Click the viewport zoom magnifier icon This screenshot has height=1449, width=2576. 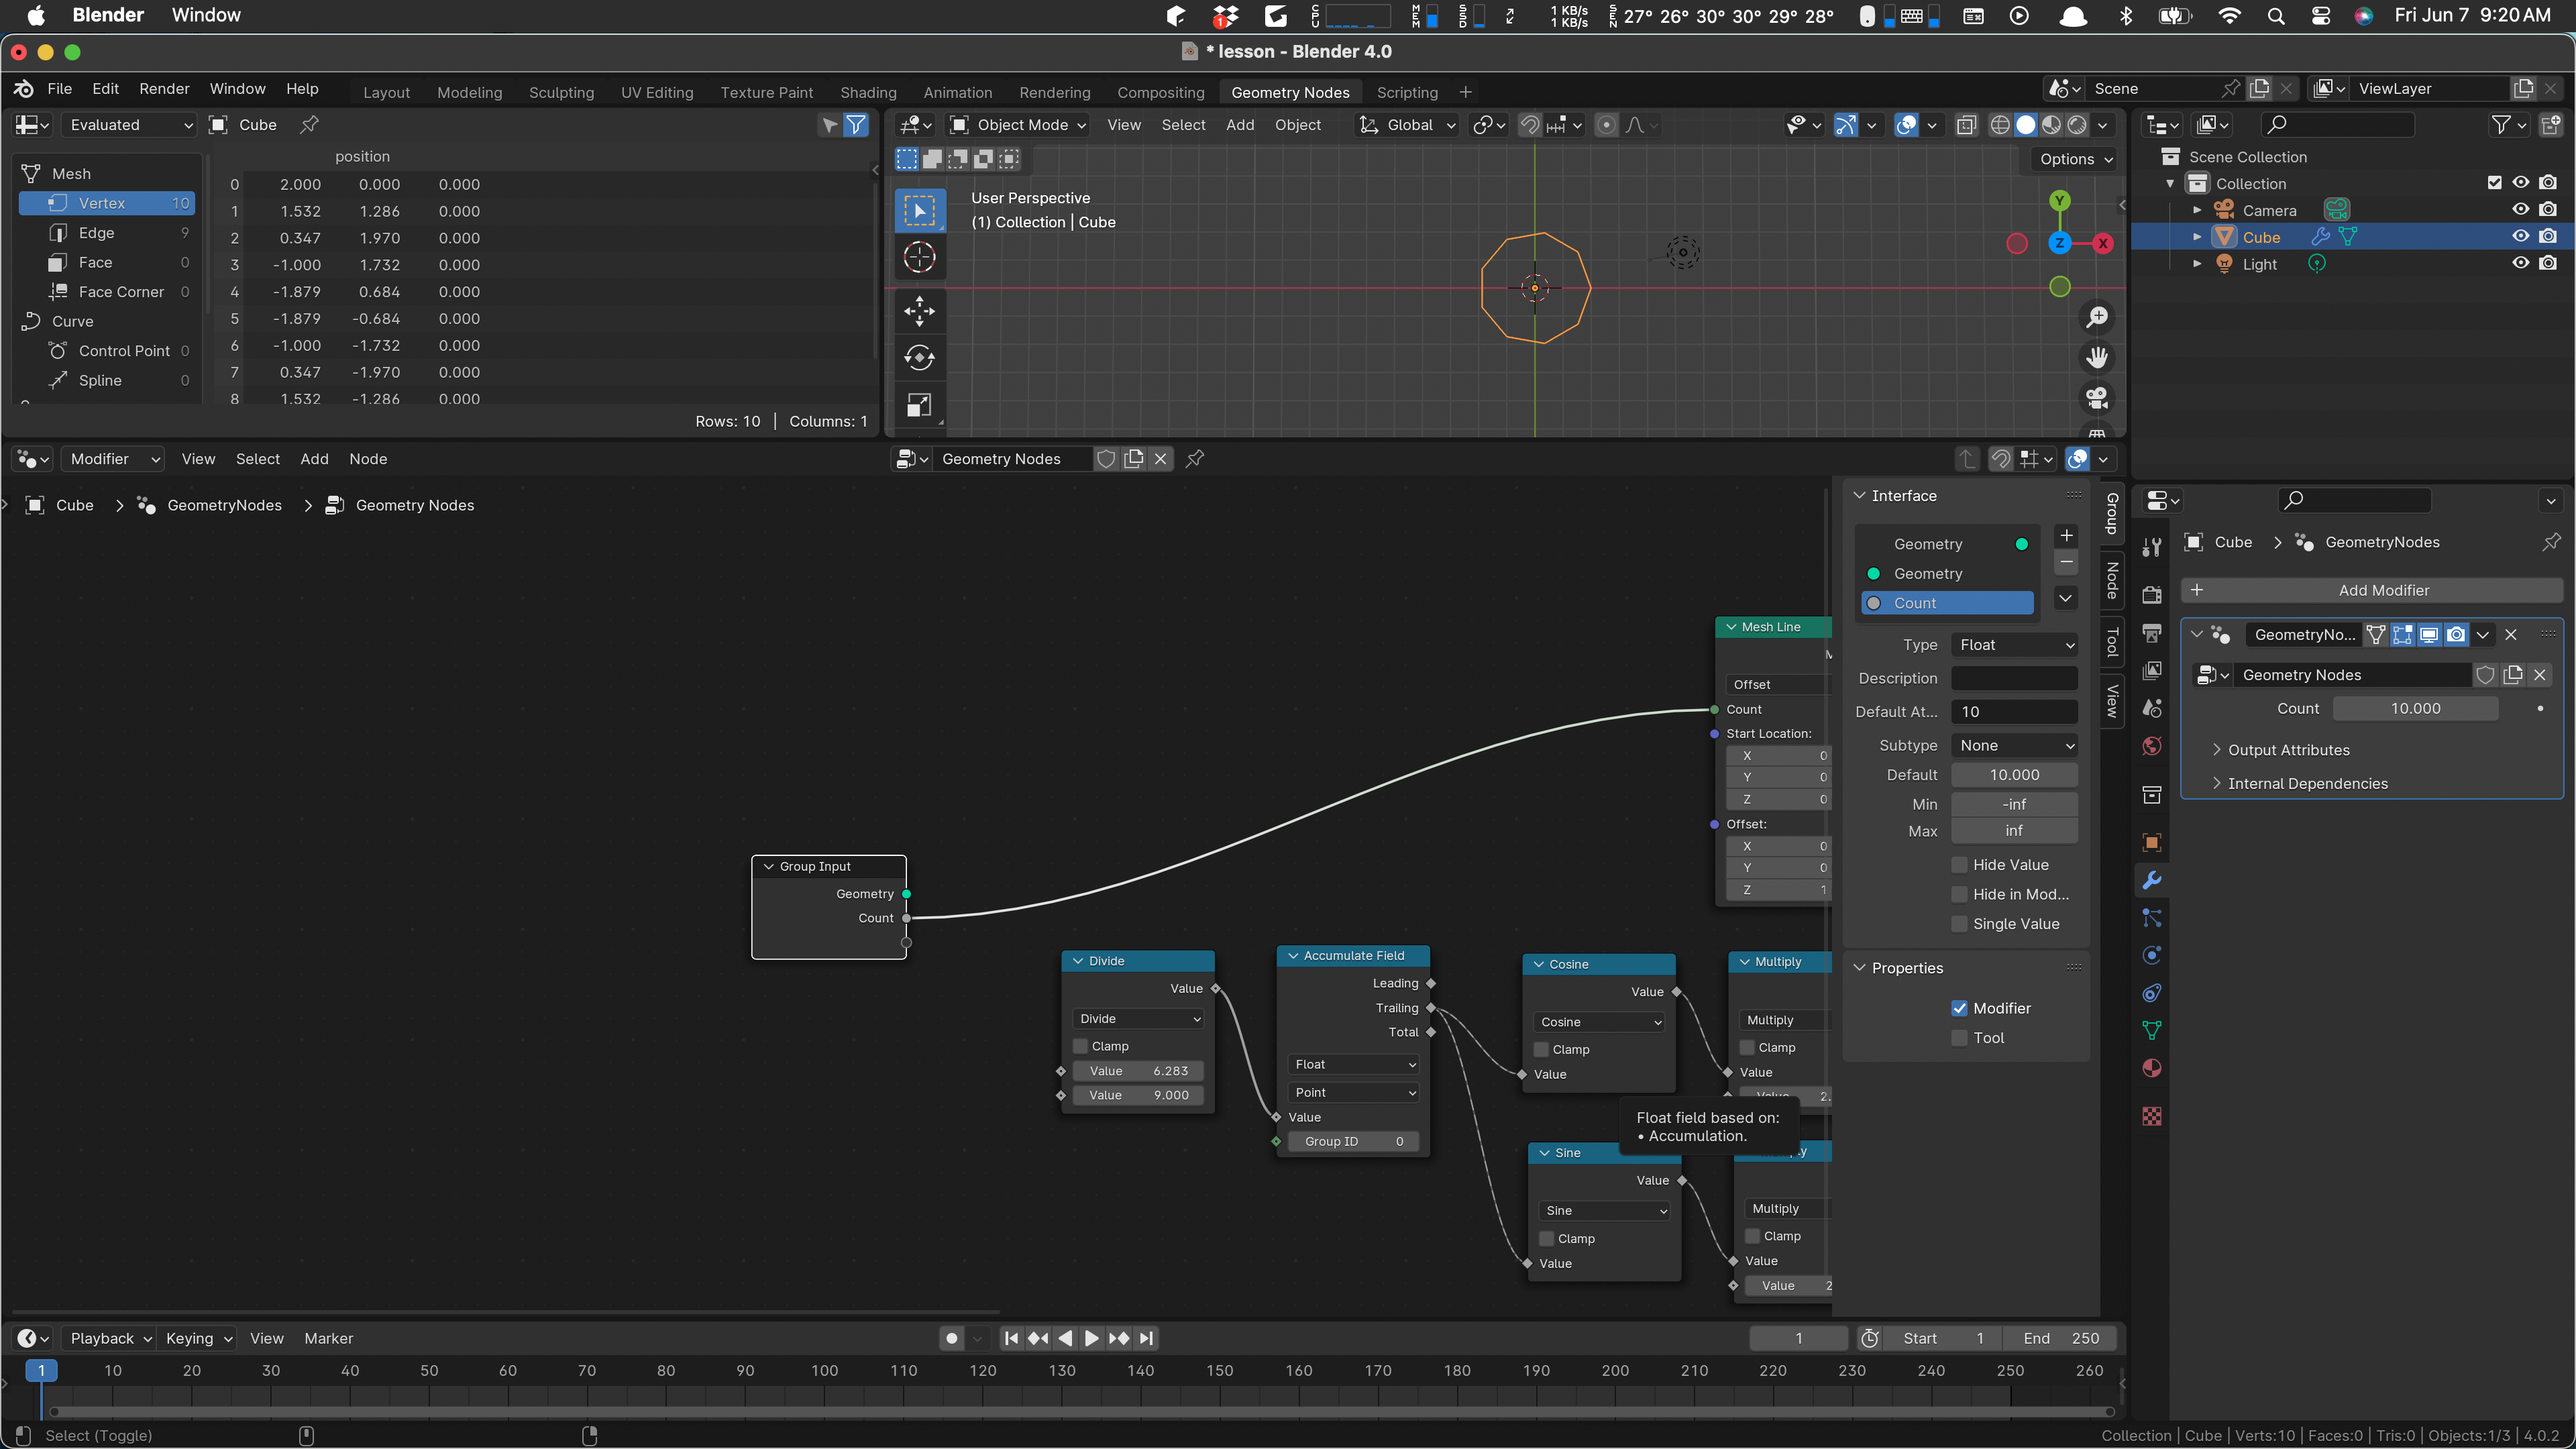2097,318
